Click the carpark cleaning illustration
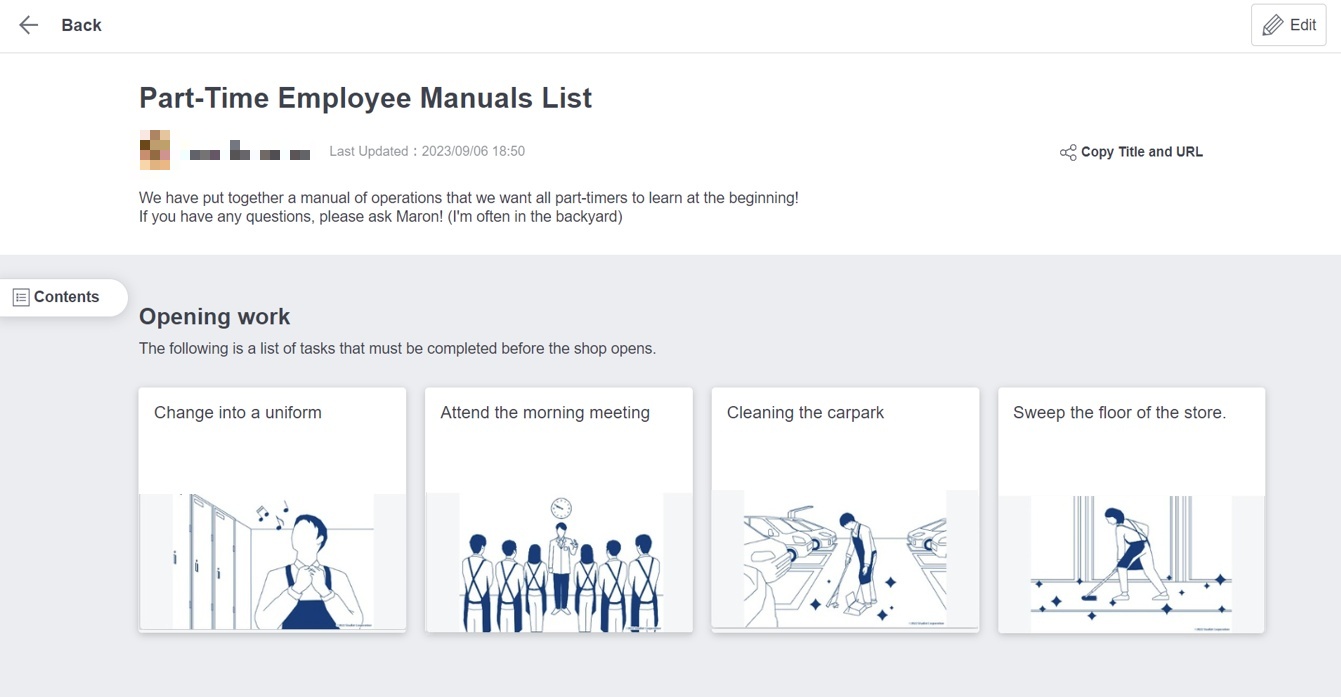 pyautogui.click(x=845, y=560)
